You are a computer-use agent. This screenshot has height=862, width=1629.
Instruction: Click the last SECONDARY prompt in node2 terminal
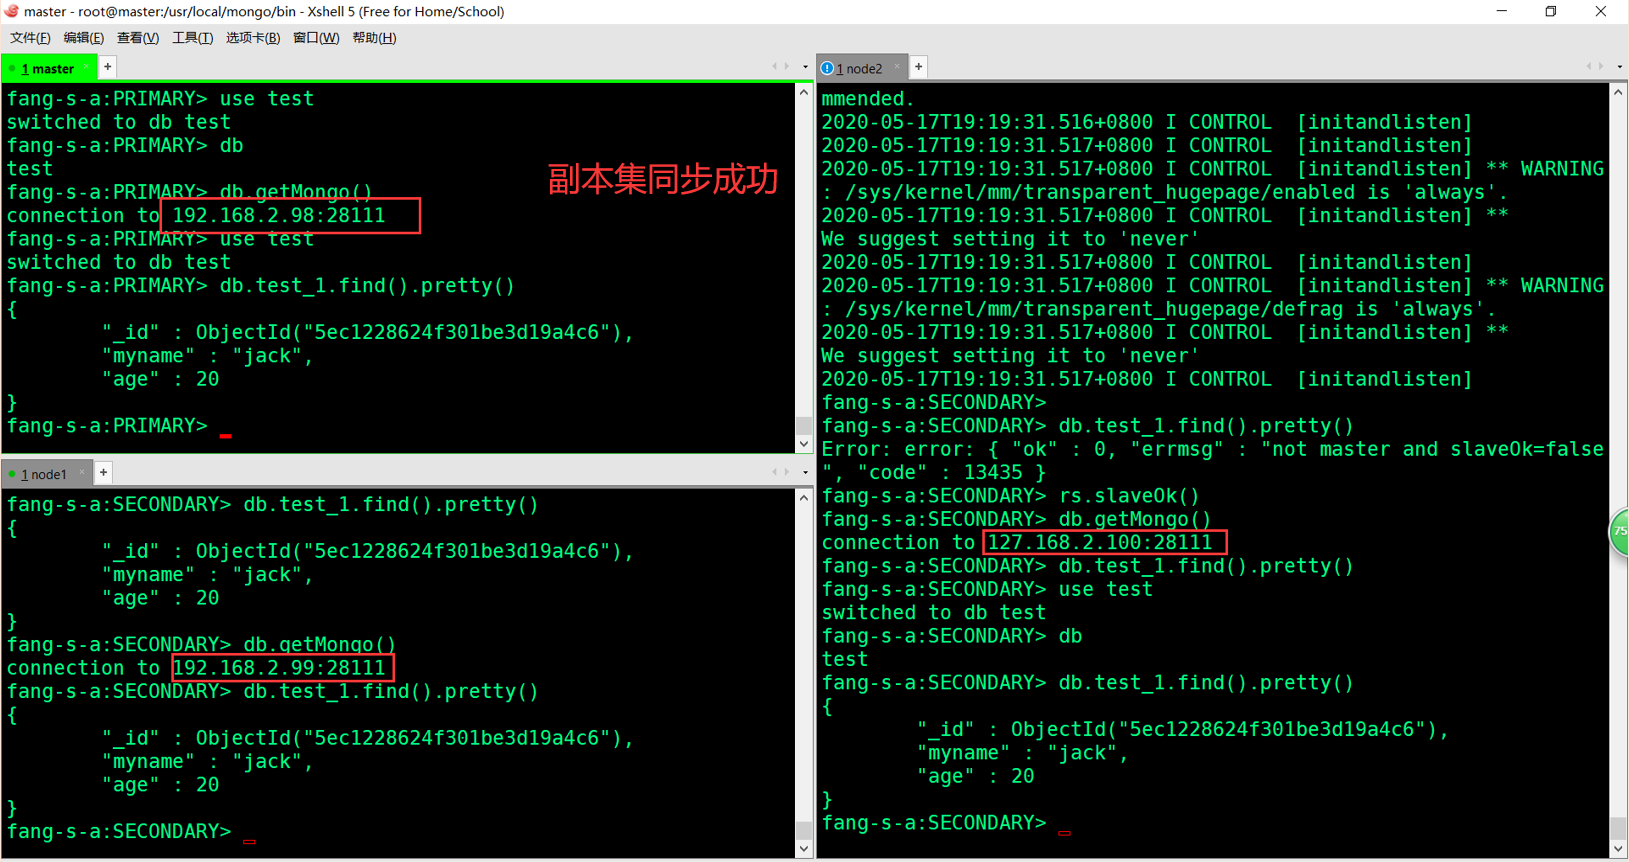934,822
